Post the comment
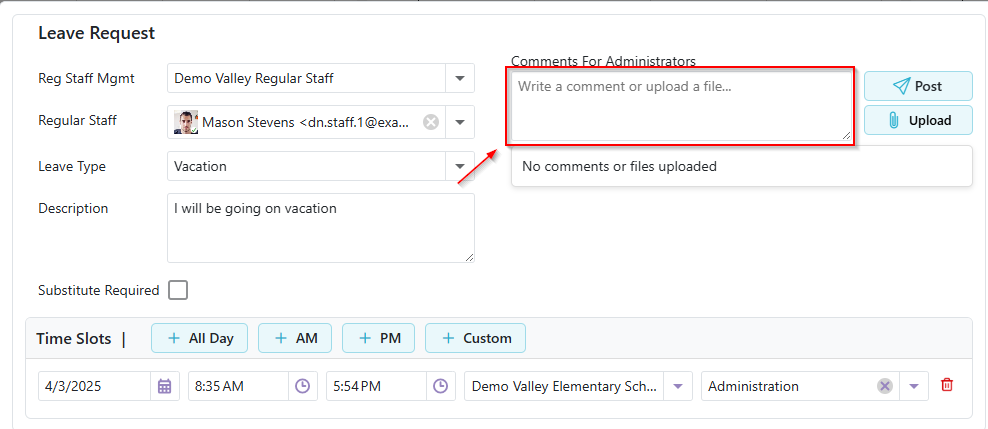This screenshot has width=988, height=429. 917,86
